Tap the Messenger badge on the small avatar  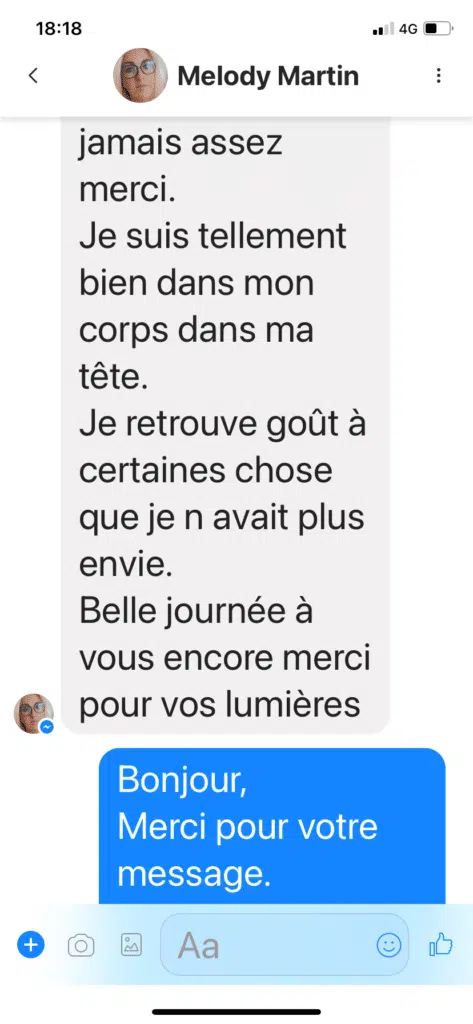46,727
